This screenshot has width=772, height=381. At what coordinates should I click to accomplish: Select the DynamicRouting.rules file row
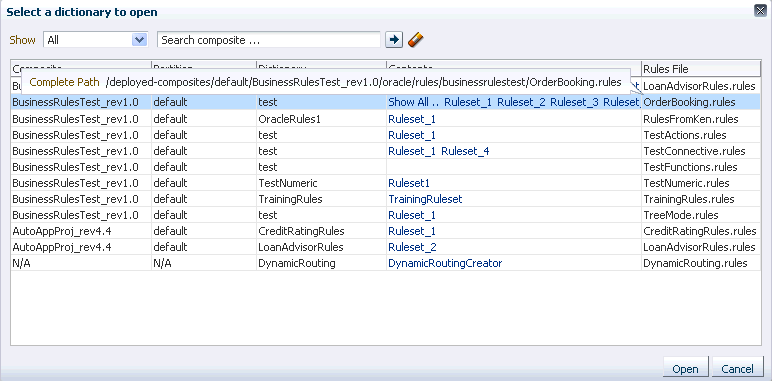coord(386,263)
